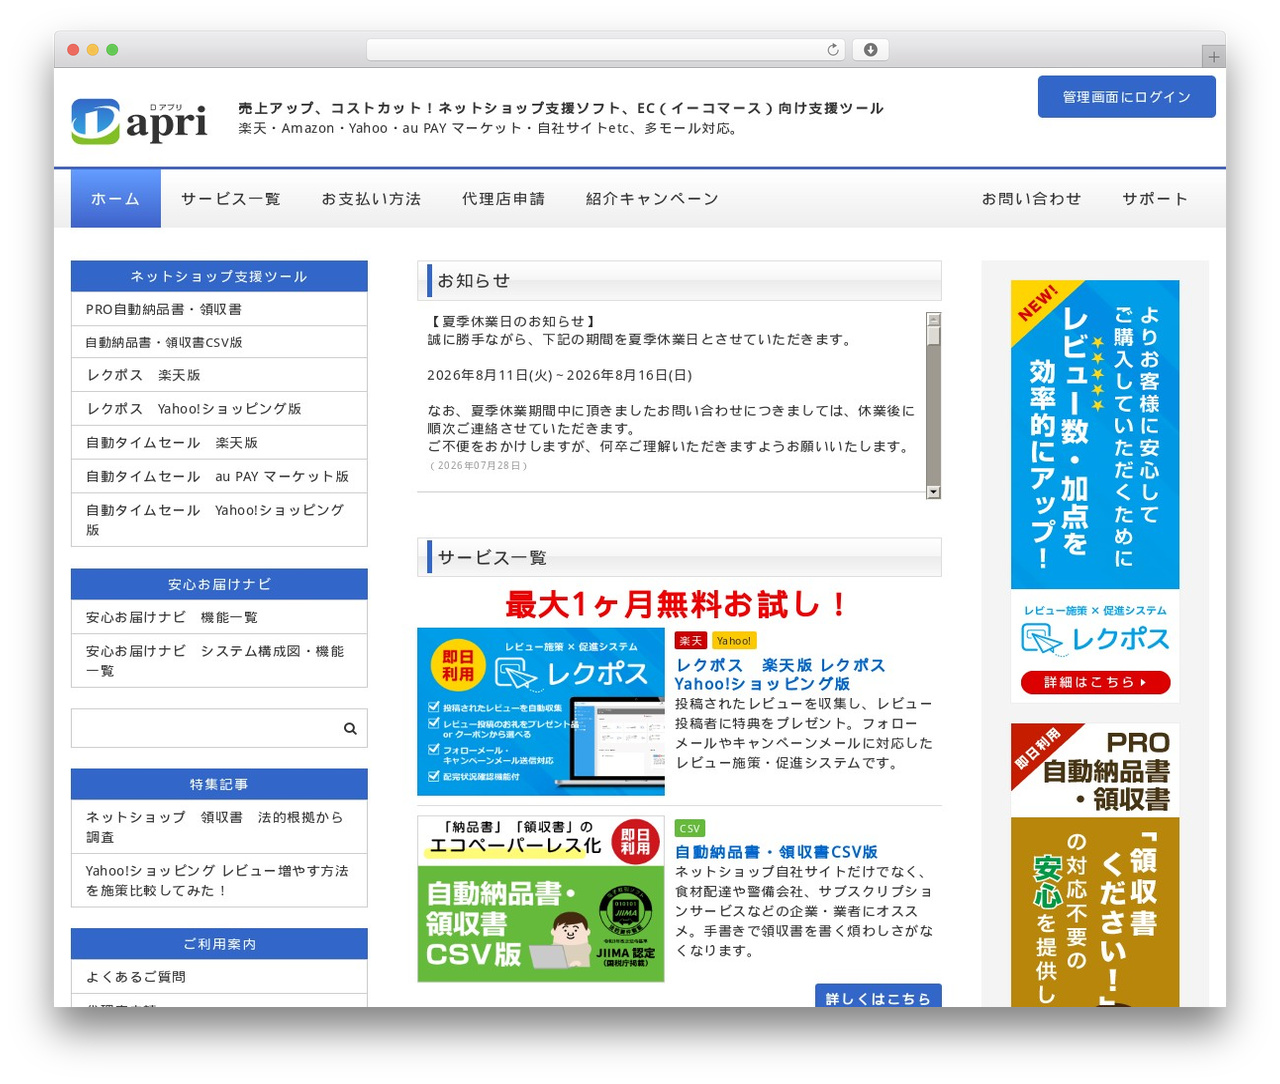Screen dimensions: 1280x1084
Task: Click the 詳しくはこちら button
Action: coord(878,996)
